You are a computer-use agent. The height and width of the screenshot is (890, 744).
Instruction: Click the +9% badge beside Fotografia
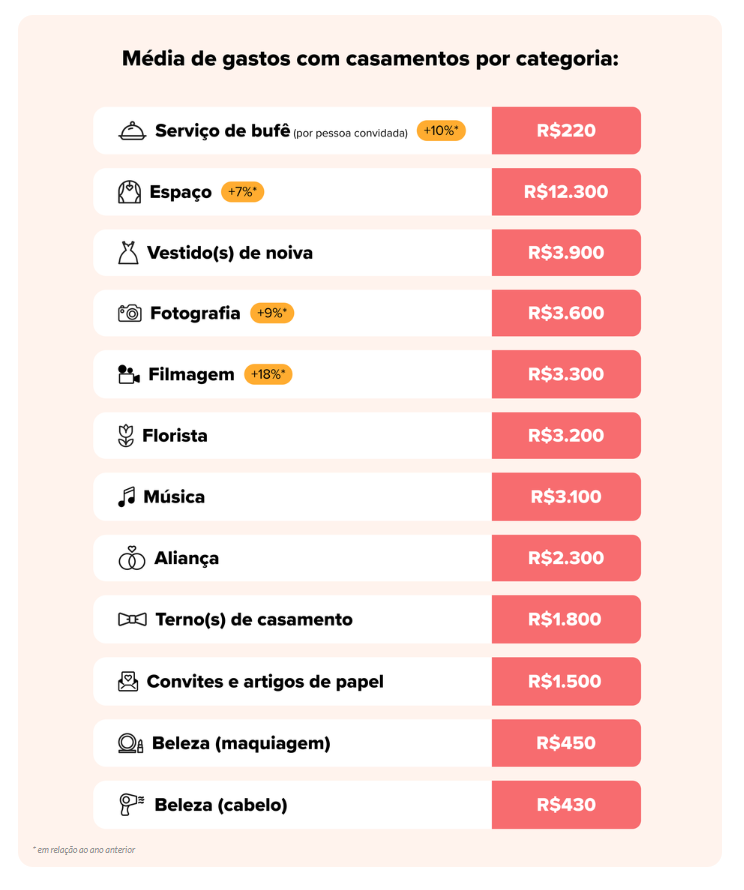pos(272,313)
